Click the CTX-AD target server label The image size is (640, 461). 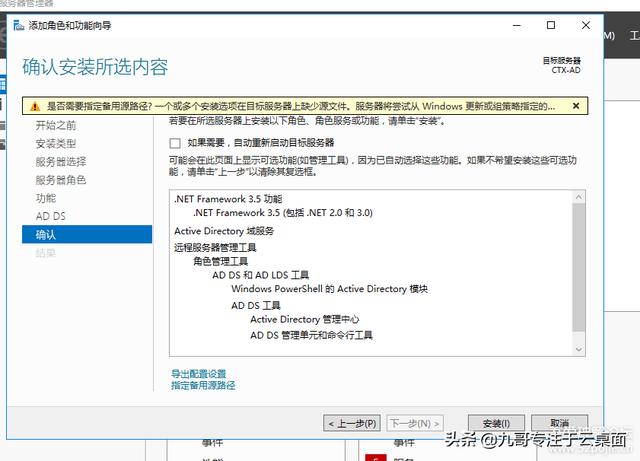tap(566, 70)
